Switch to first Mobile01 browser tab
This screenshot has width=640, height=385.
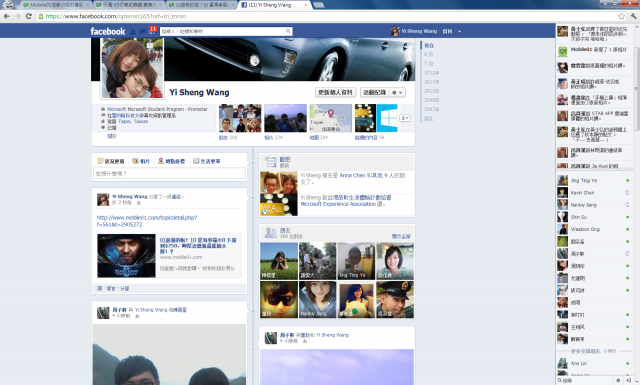click(55, 5)
